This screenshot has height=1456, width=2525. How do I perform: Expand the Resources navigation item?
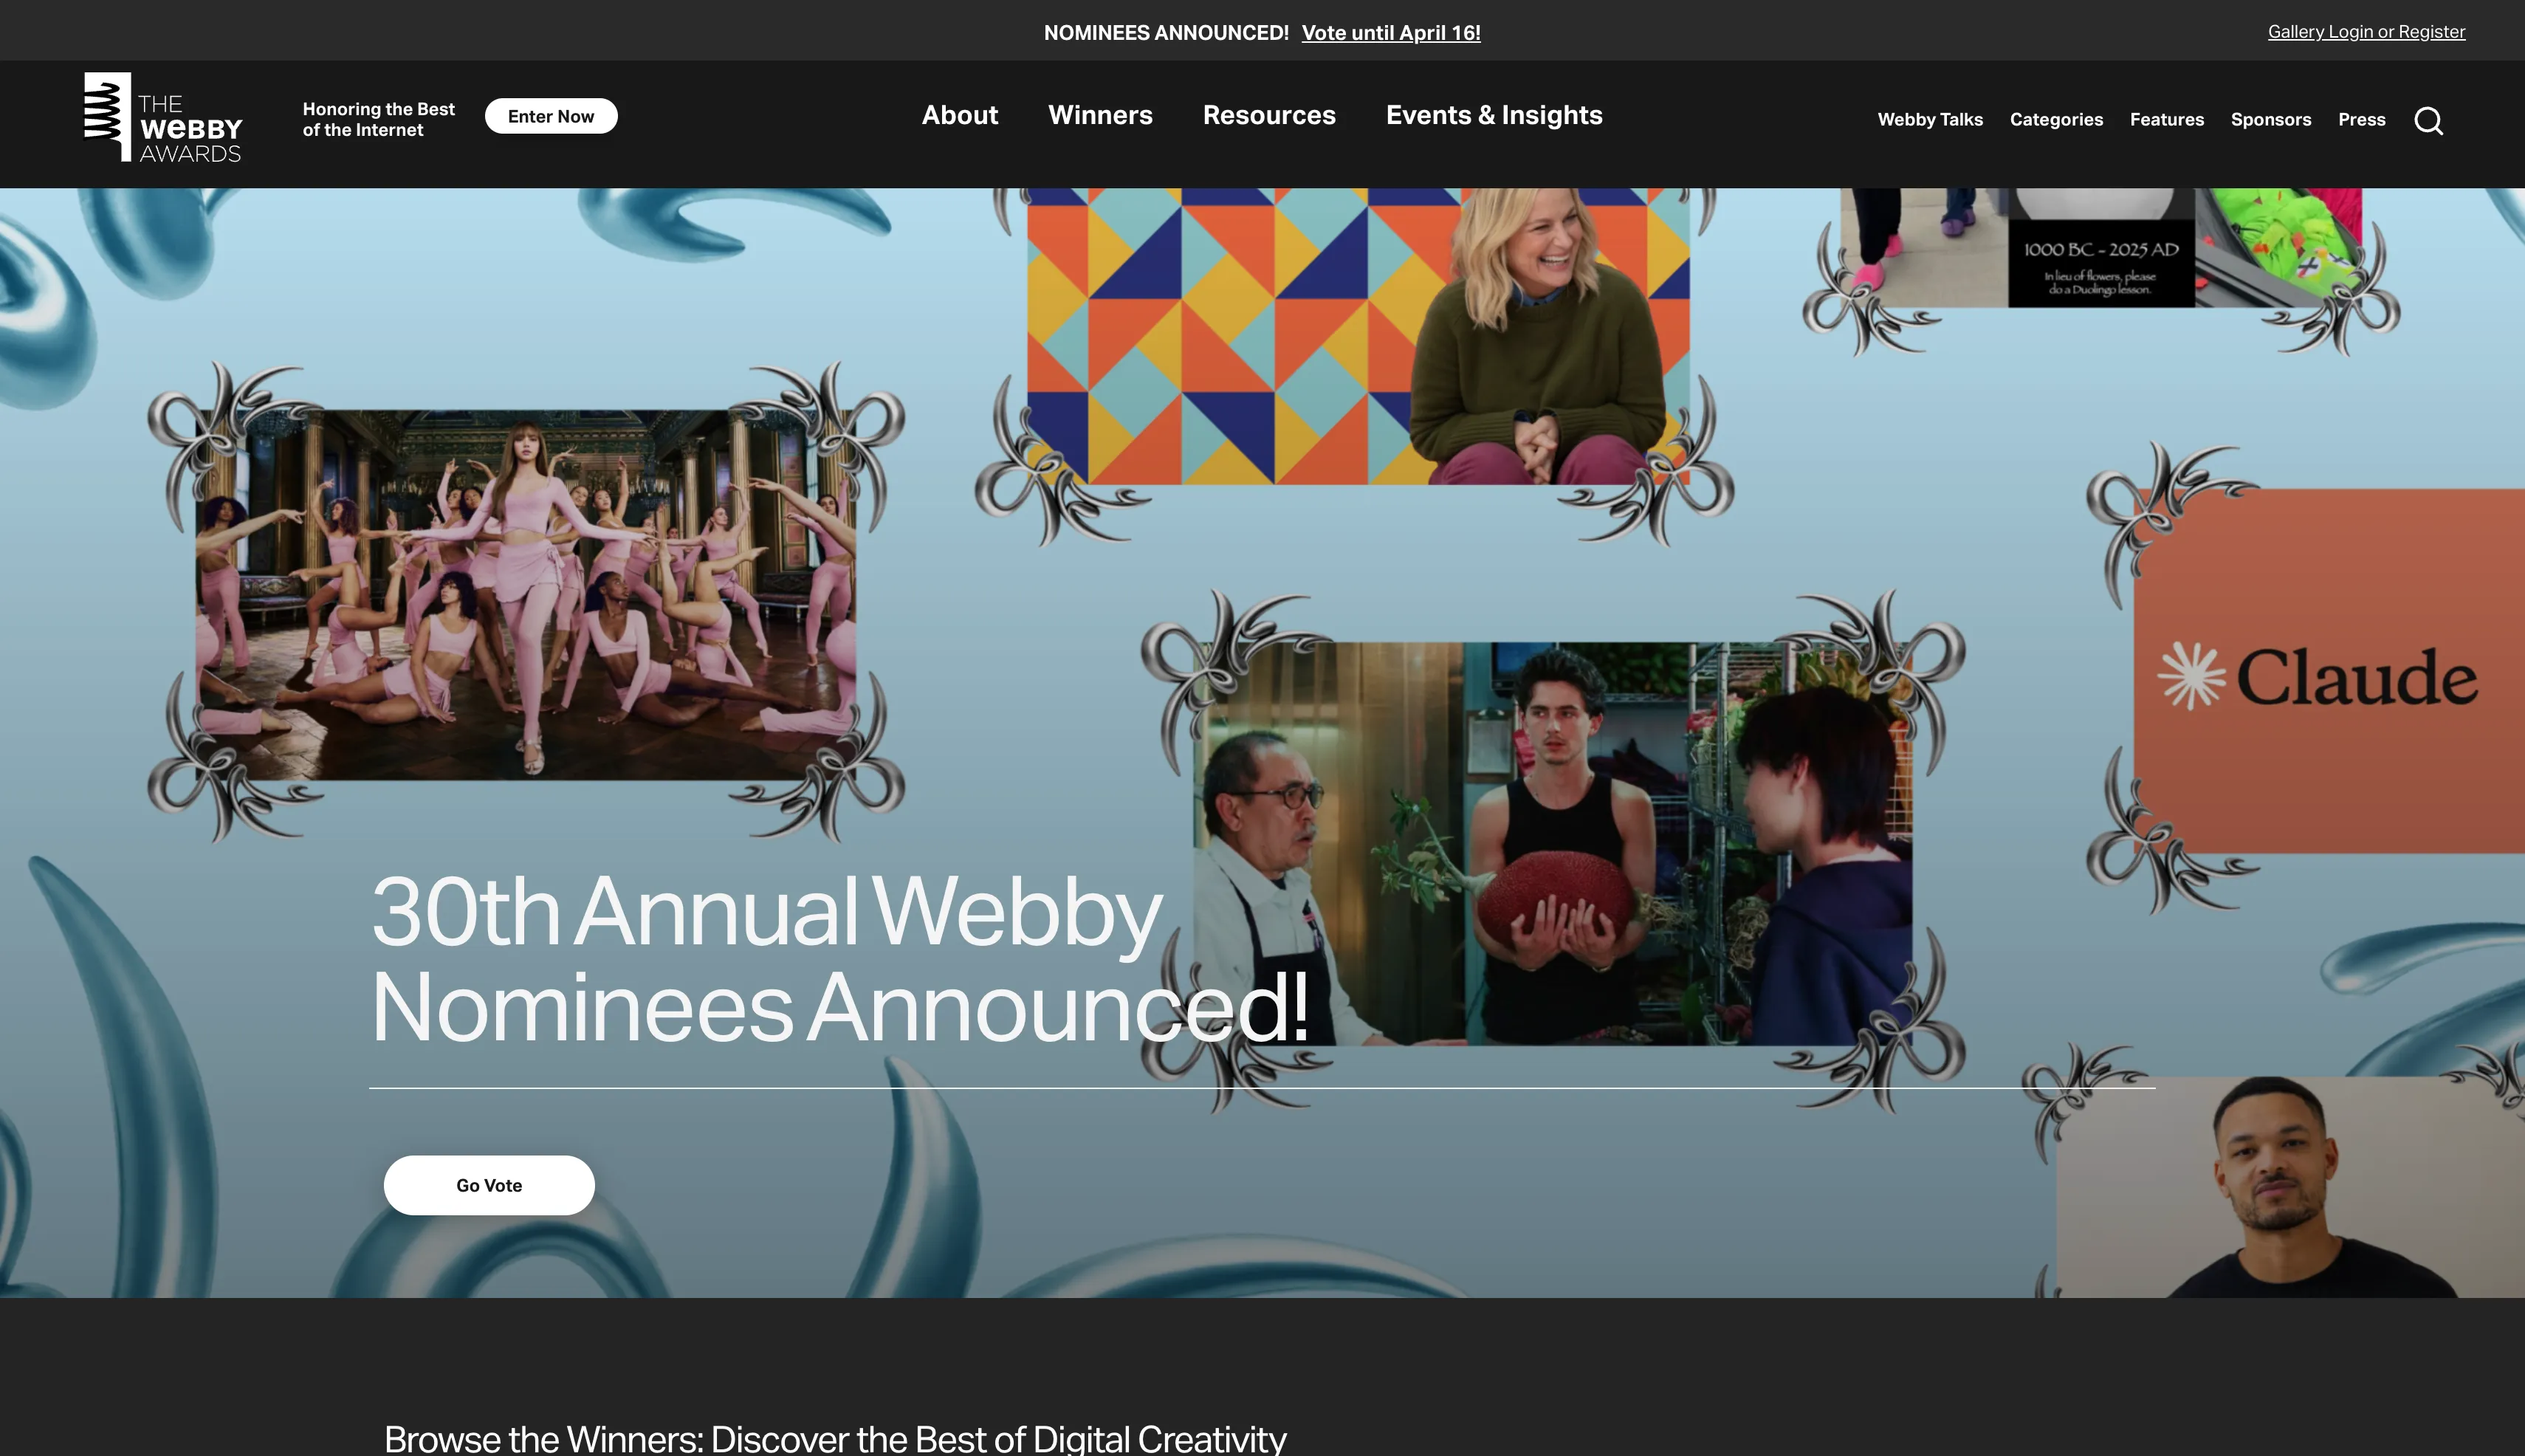[x=1269, y=115]
